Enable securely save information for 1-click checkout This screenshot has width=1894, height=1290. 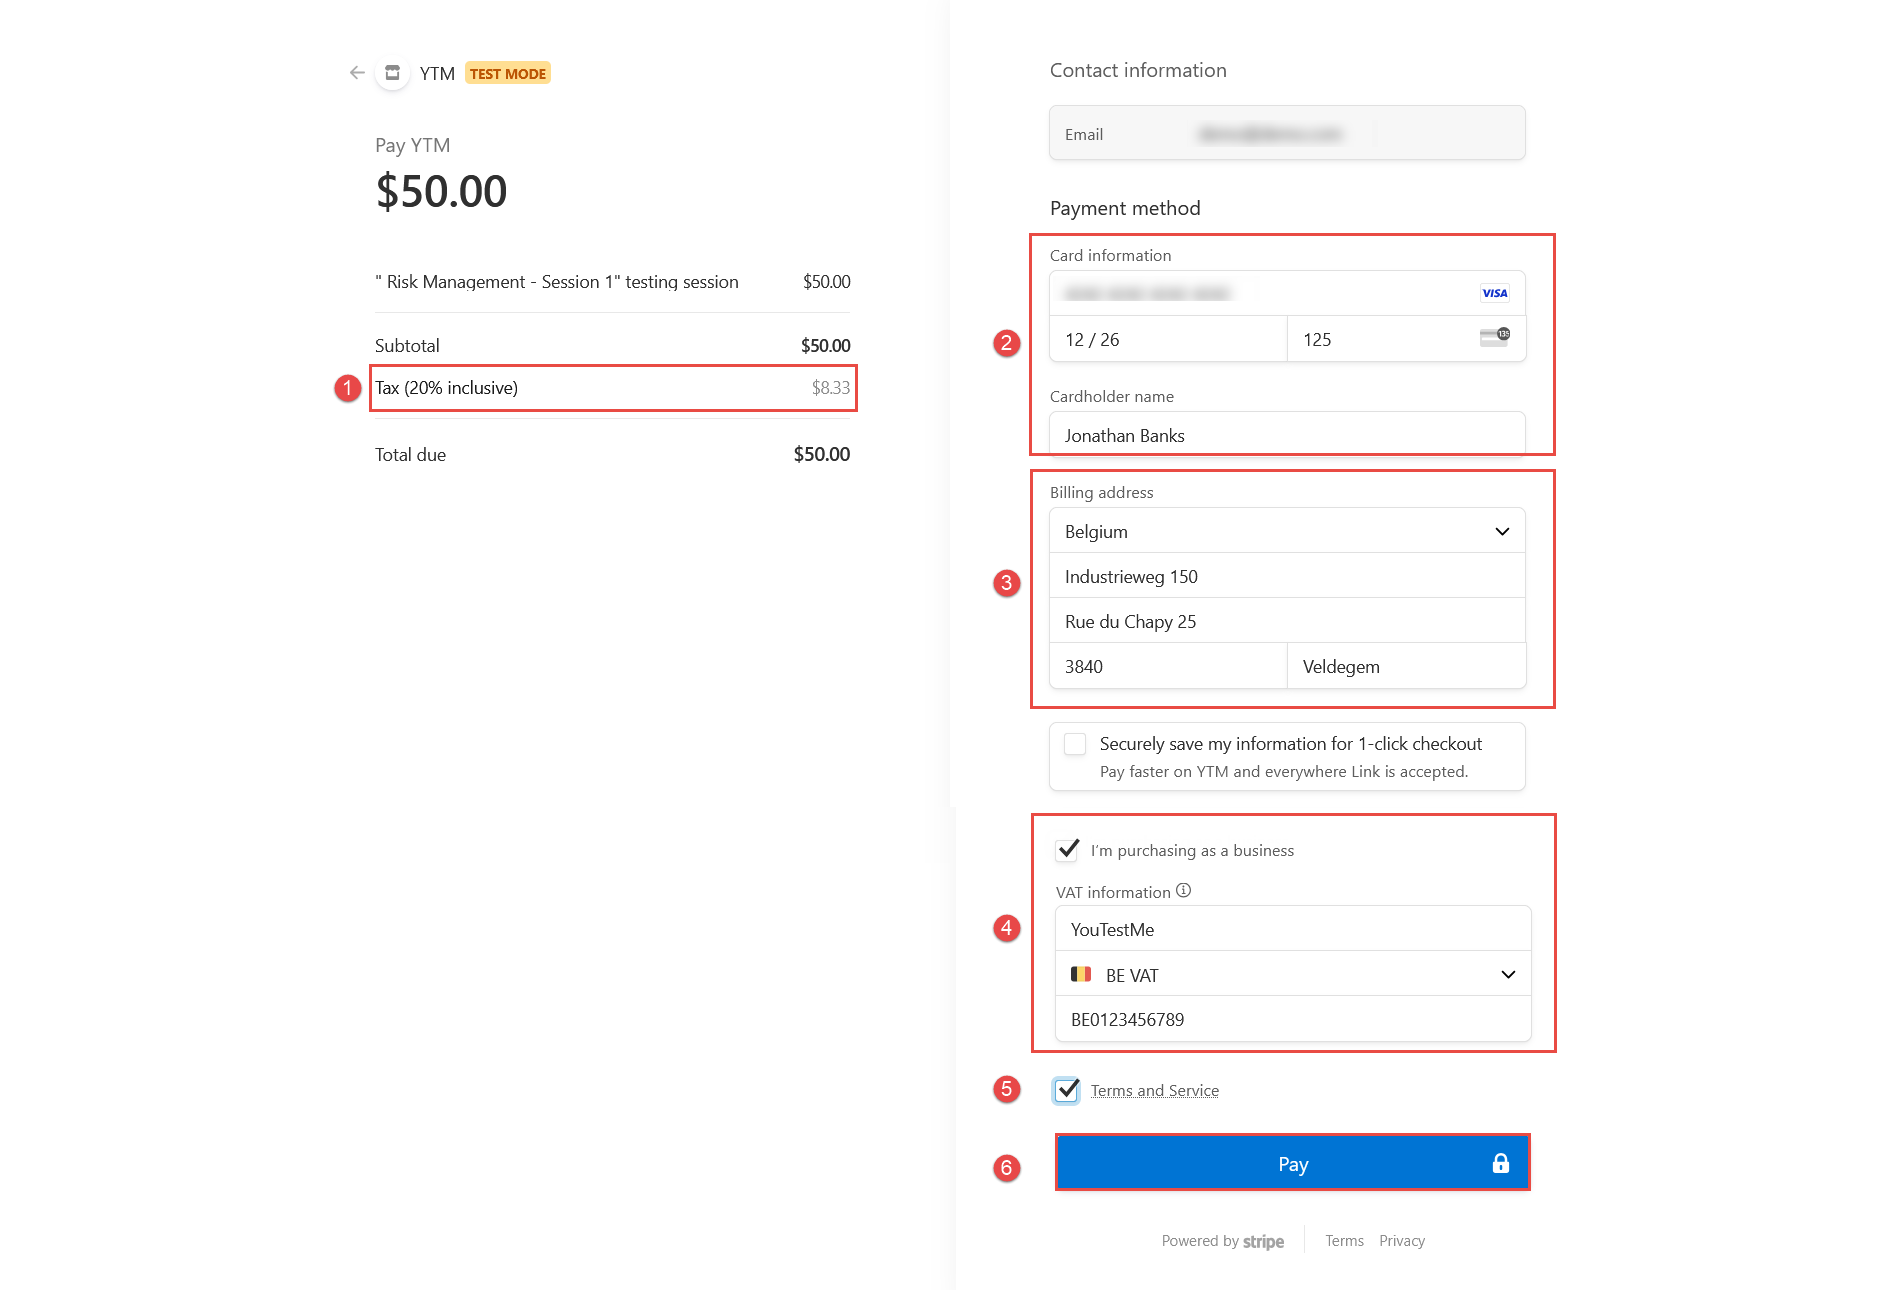pyautogui.click(x=1075, y=744)
